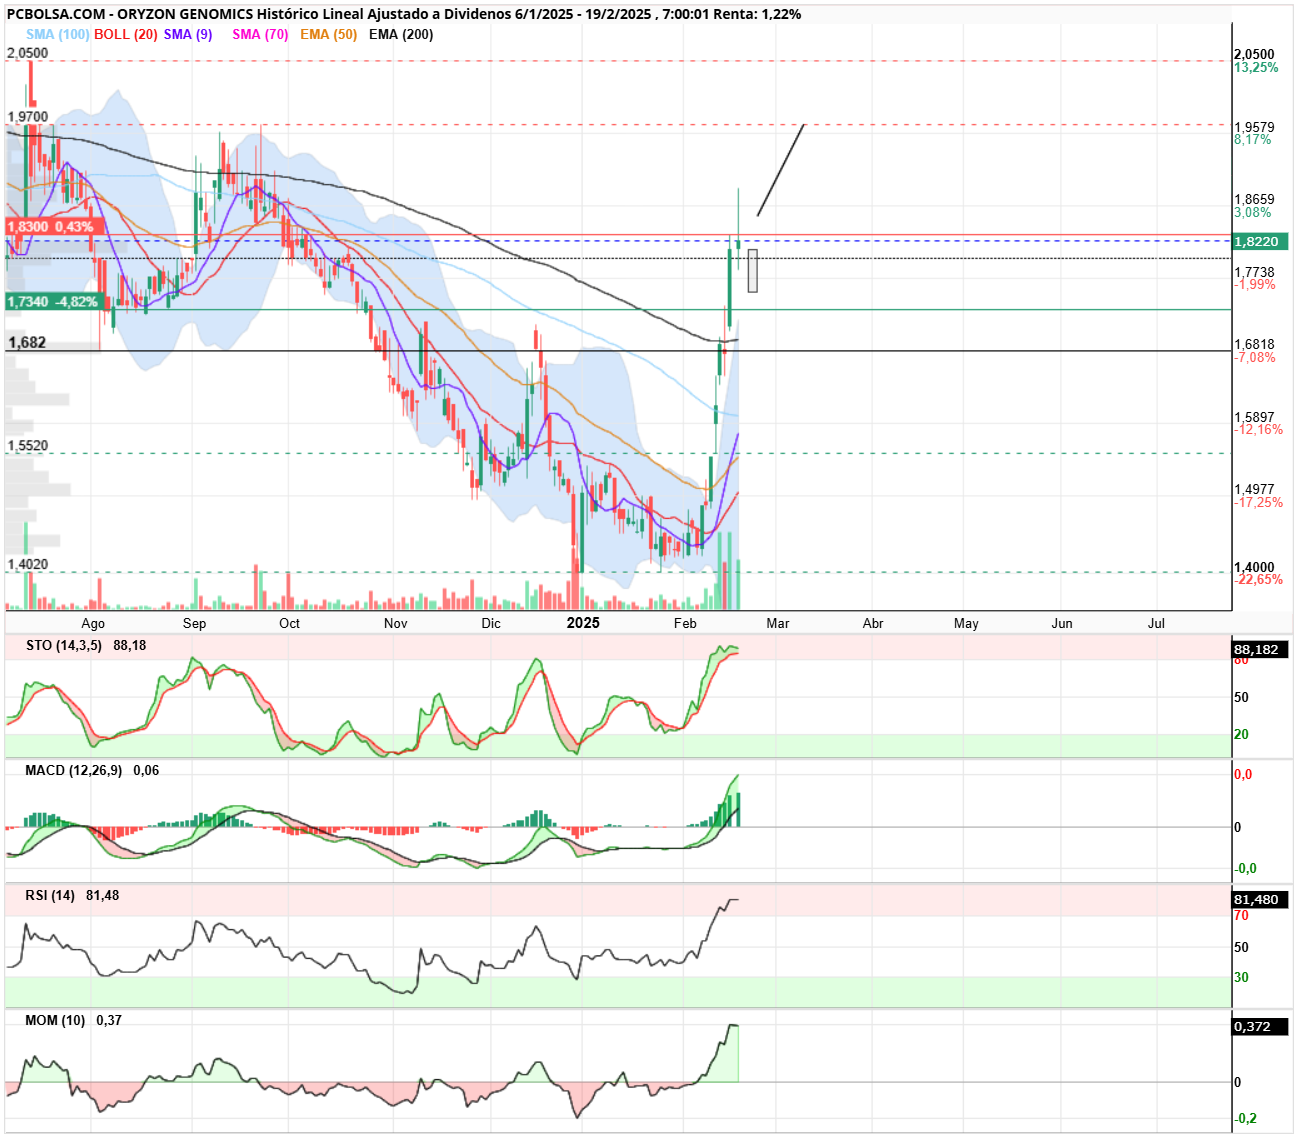Screen dimensions: 1298x1138
Task: Click the MOM (10) indicator title
Action: click(55, 1020)
